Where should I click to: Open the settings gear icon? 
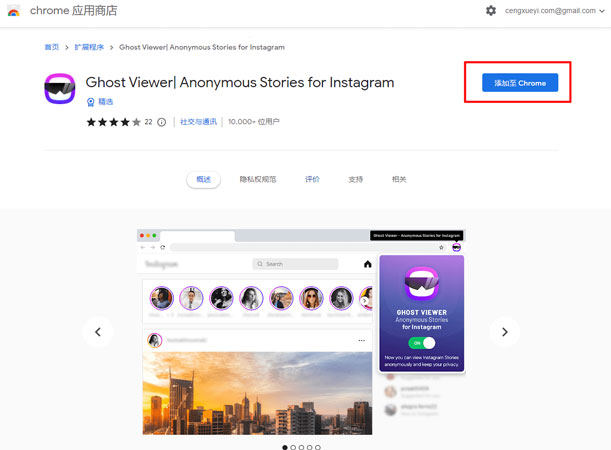(x=491, y=11)
